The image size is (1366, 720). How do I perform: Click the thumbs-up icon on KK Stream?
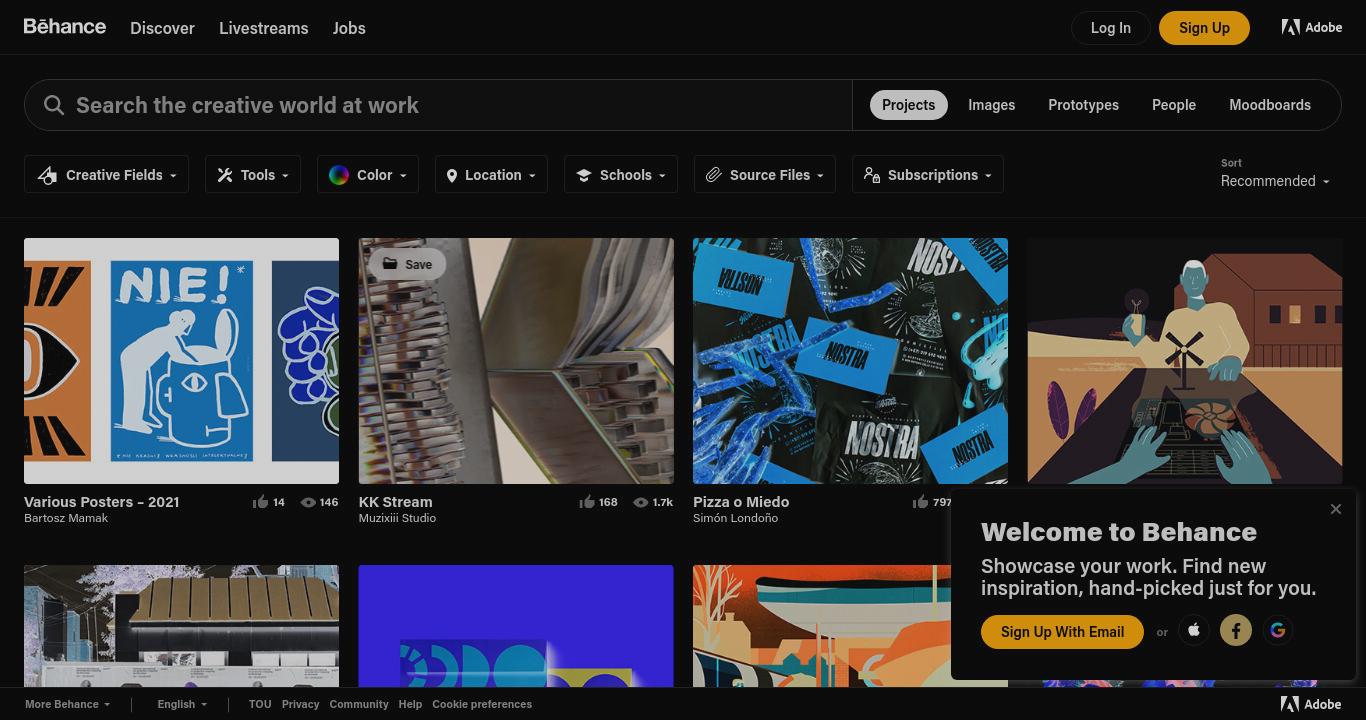point(587,502)
